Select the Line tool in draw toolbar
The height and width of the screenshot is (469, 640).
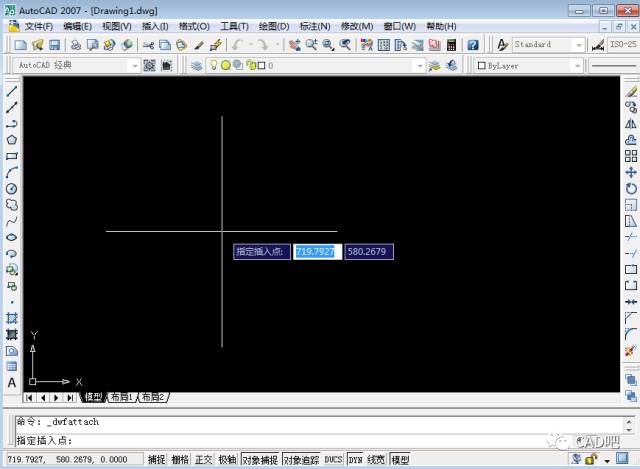(12, 91)
